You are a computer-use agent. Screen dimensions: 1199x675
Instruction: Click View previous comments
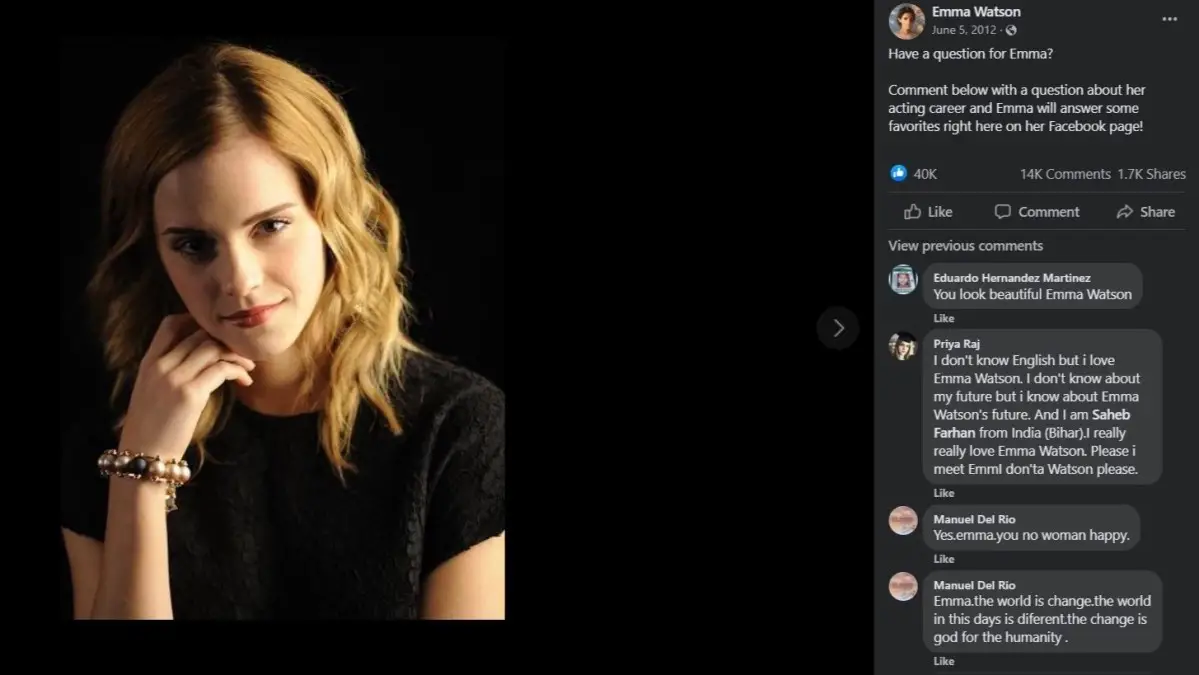(965, 246)
